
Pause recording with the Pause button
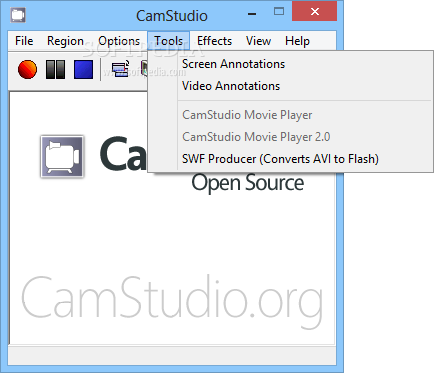55,69
